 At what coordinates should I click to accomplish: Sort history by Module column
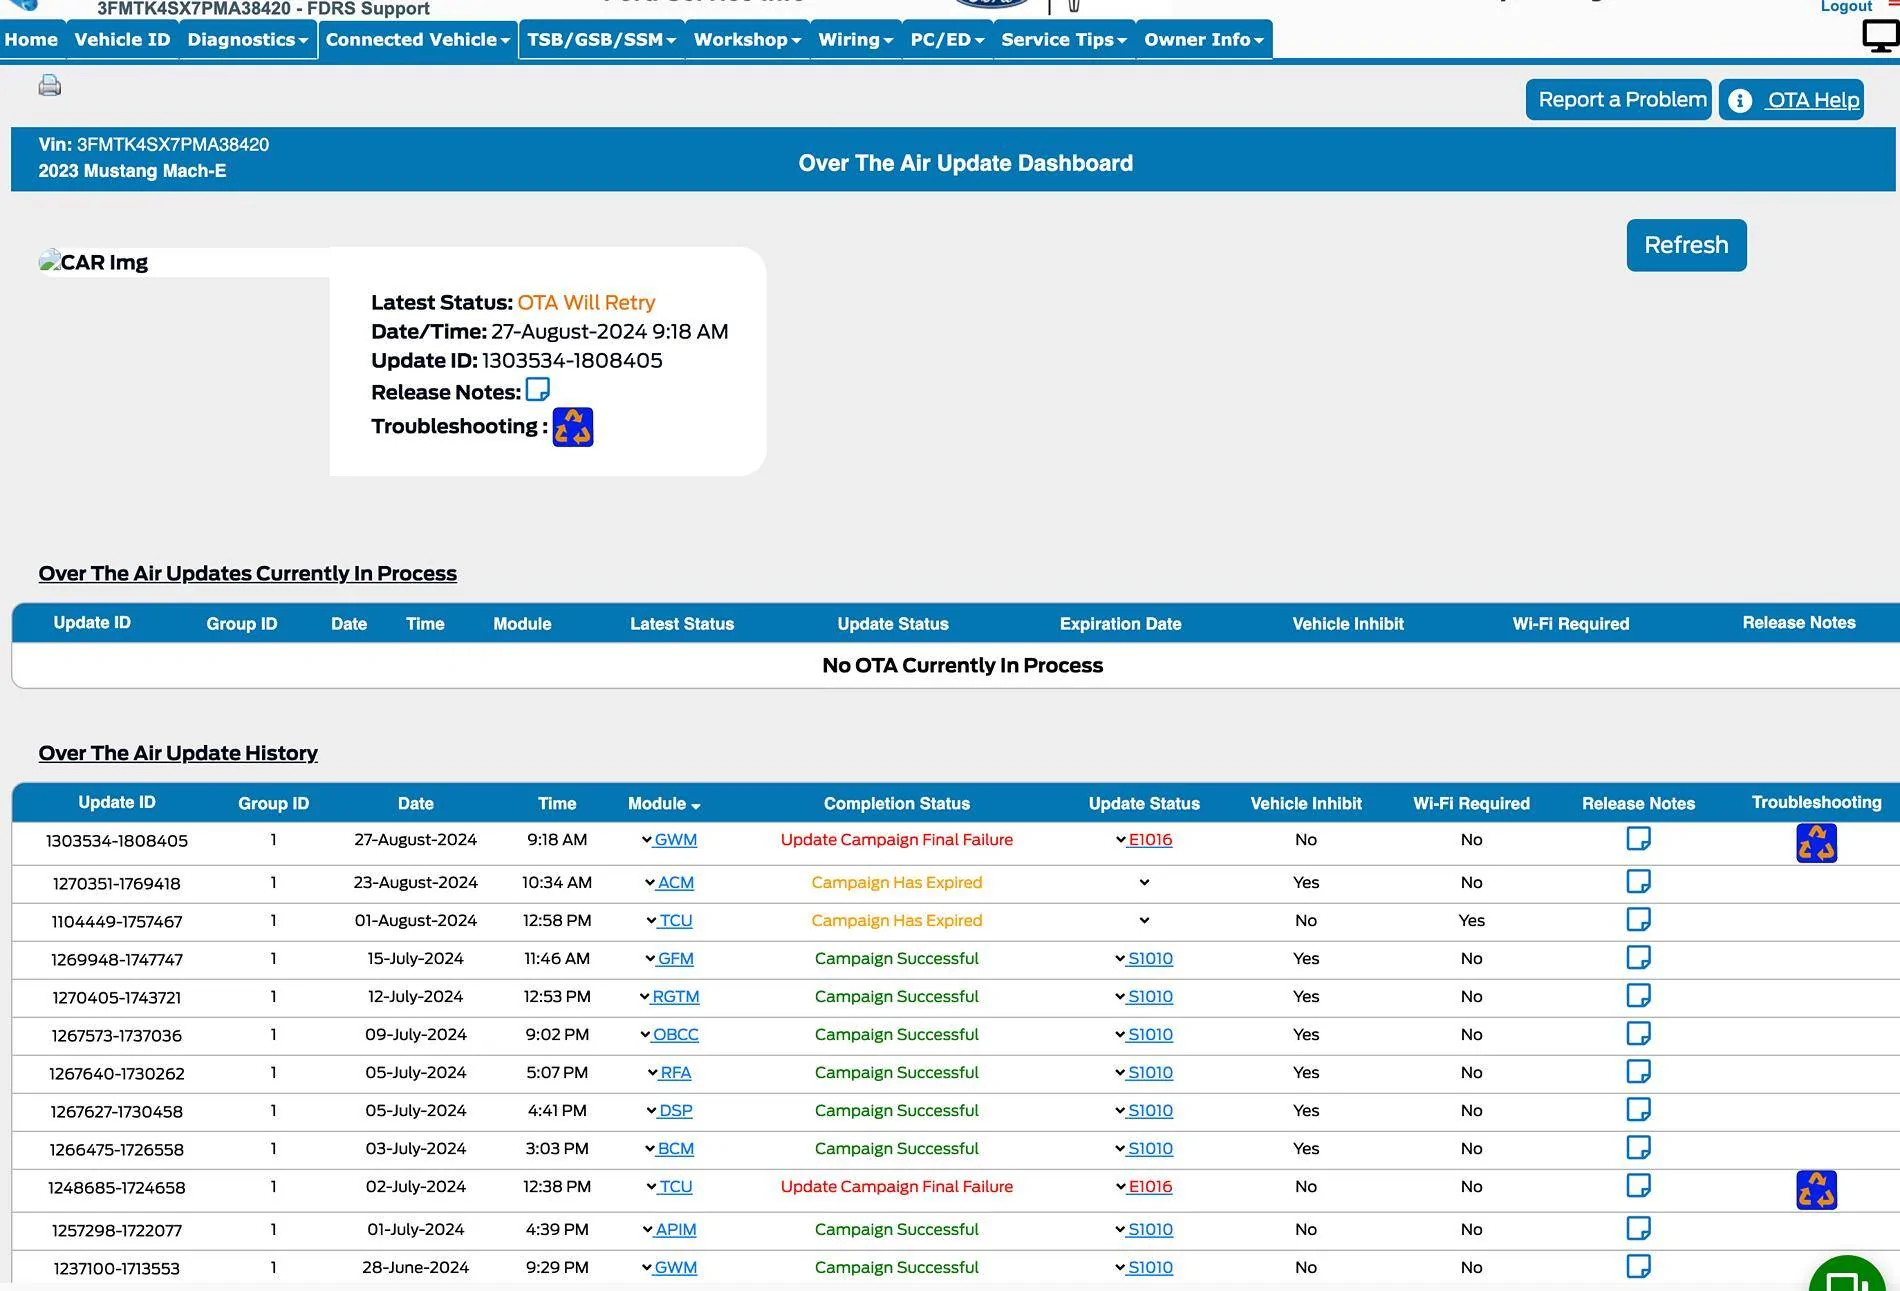tap(664, 804)
